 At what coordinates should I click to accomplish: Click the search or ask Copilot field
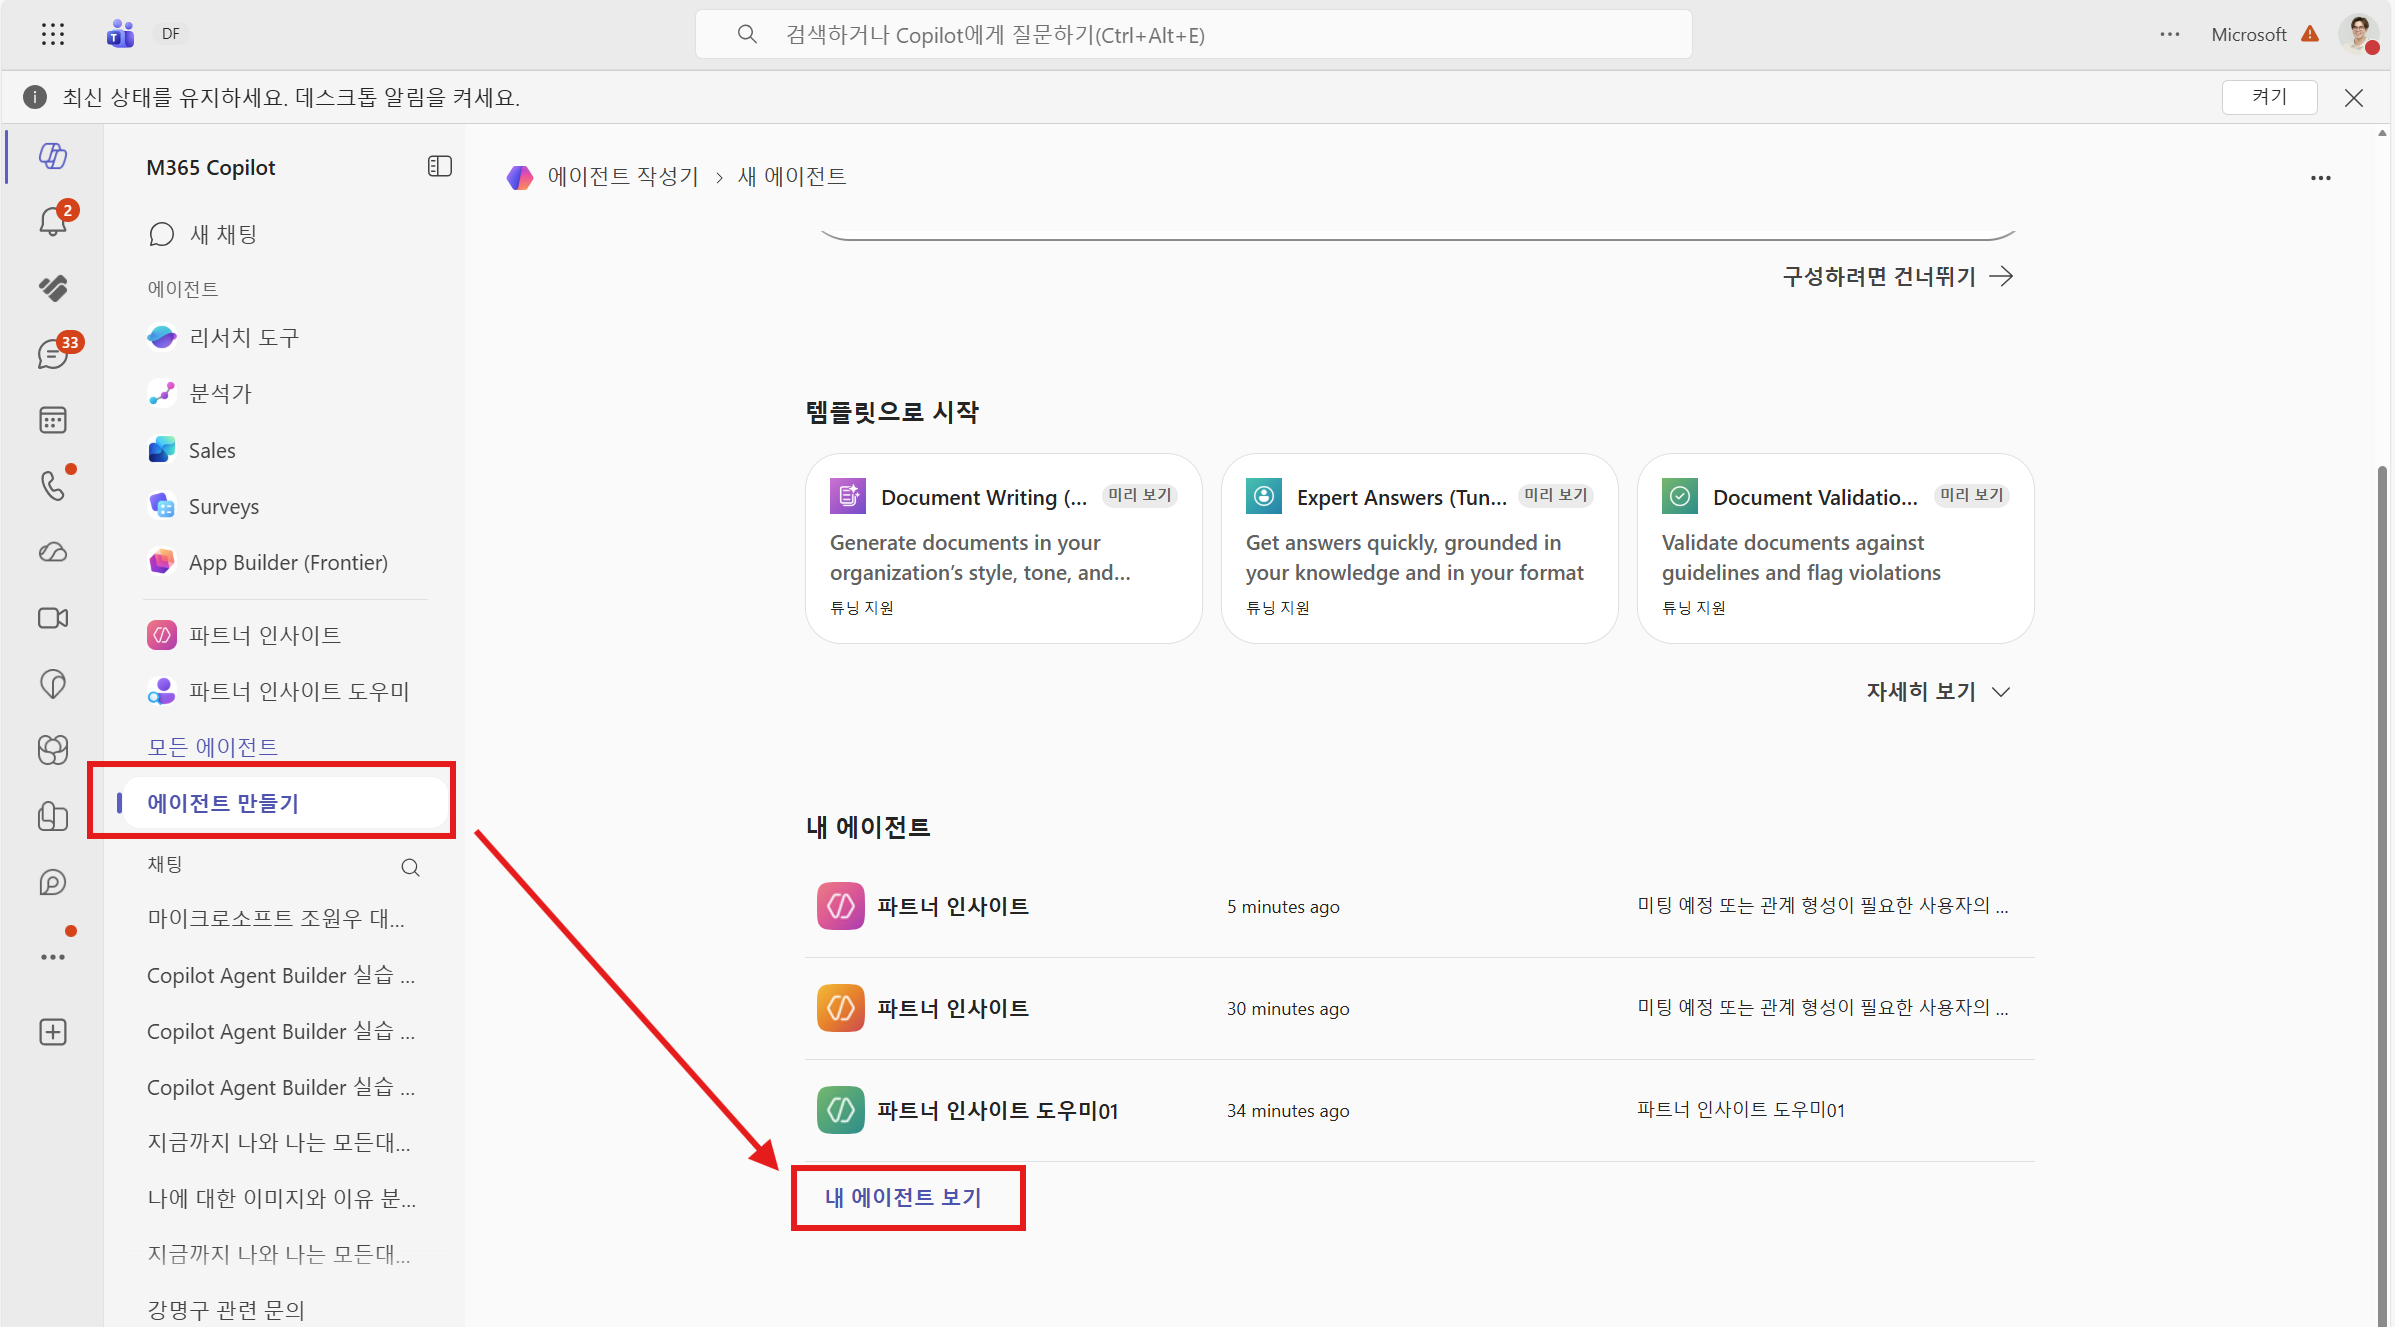(1193, 35)
